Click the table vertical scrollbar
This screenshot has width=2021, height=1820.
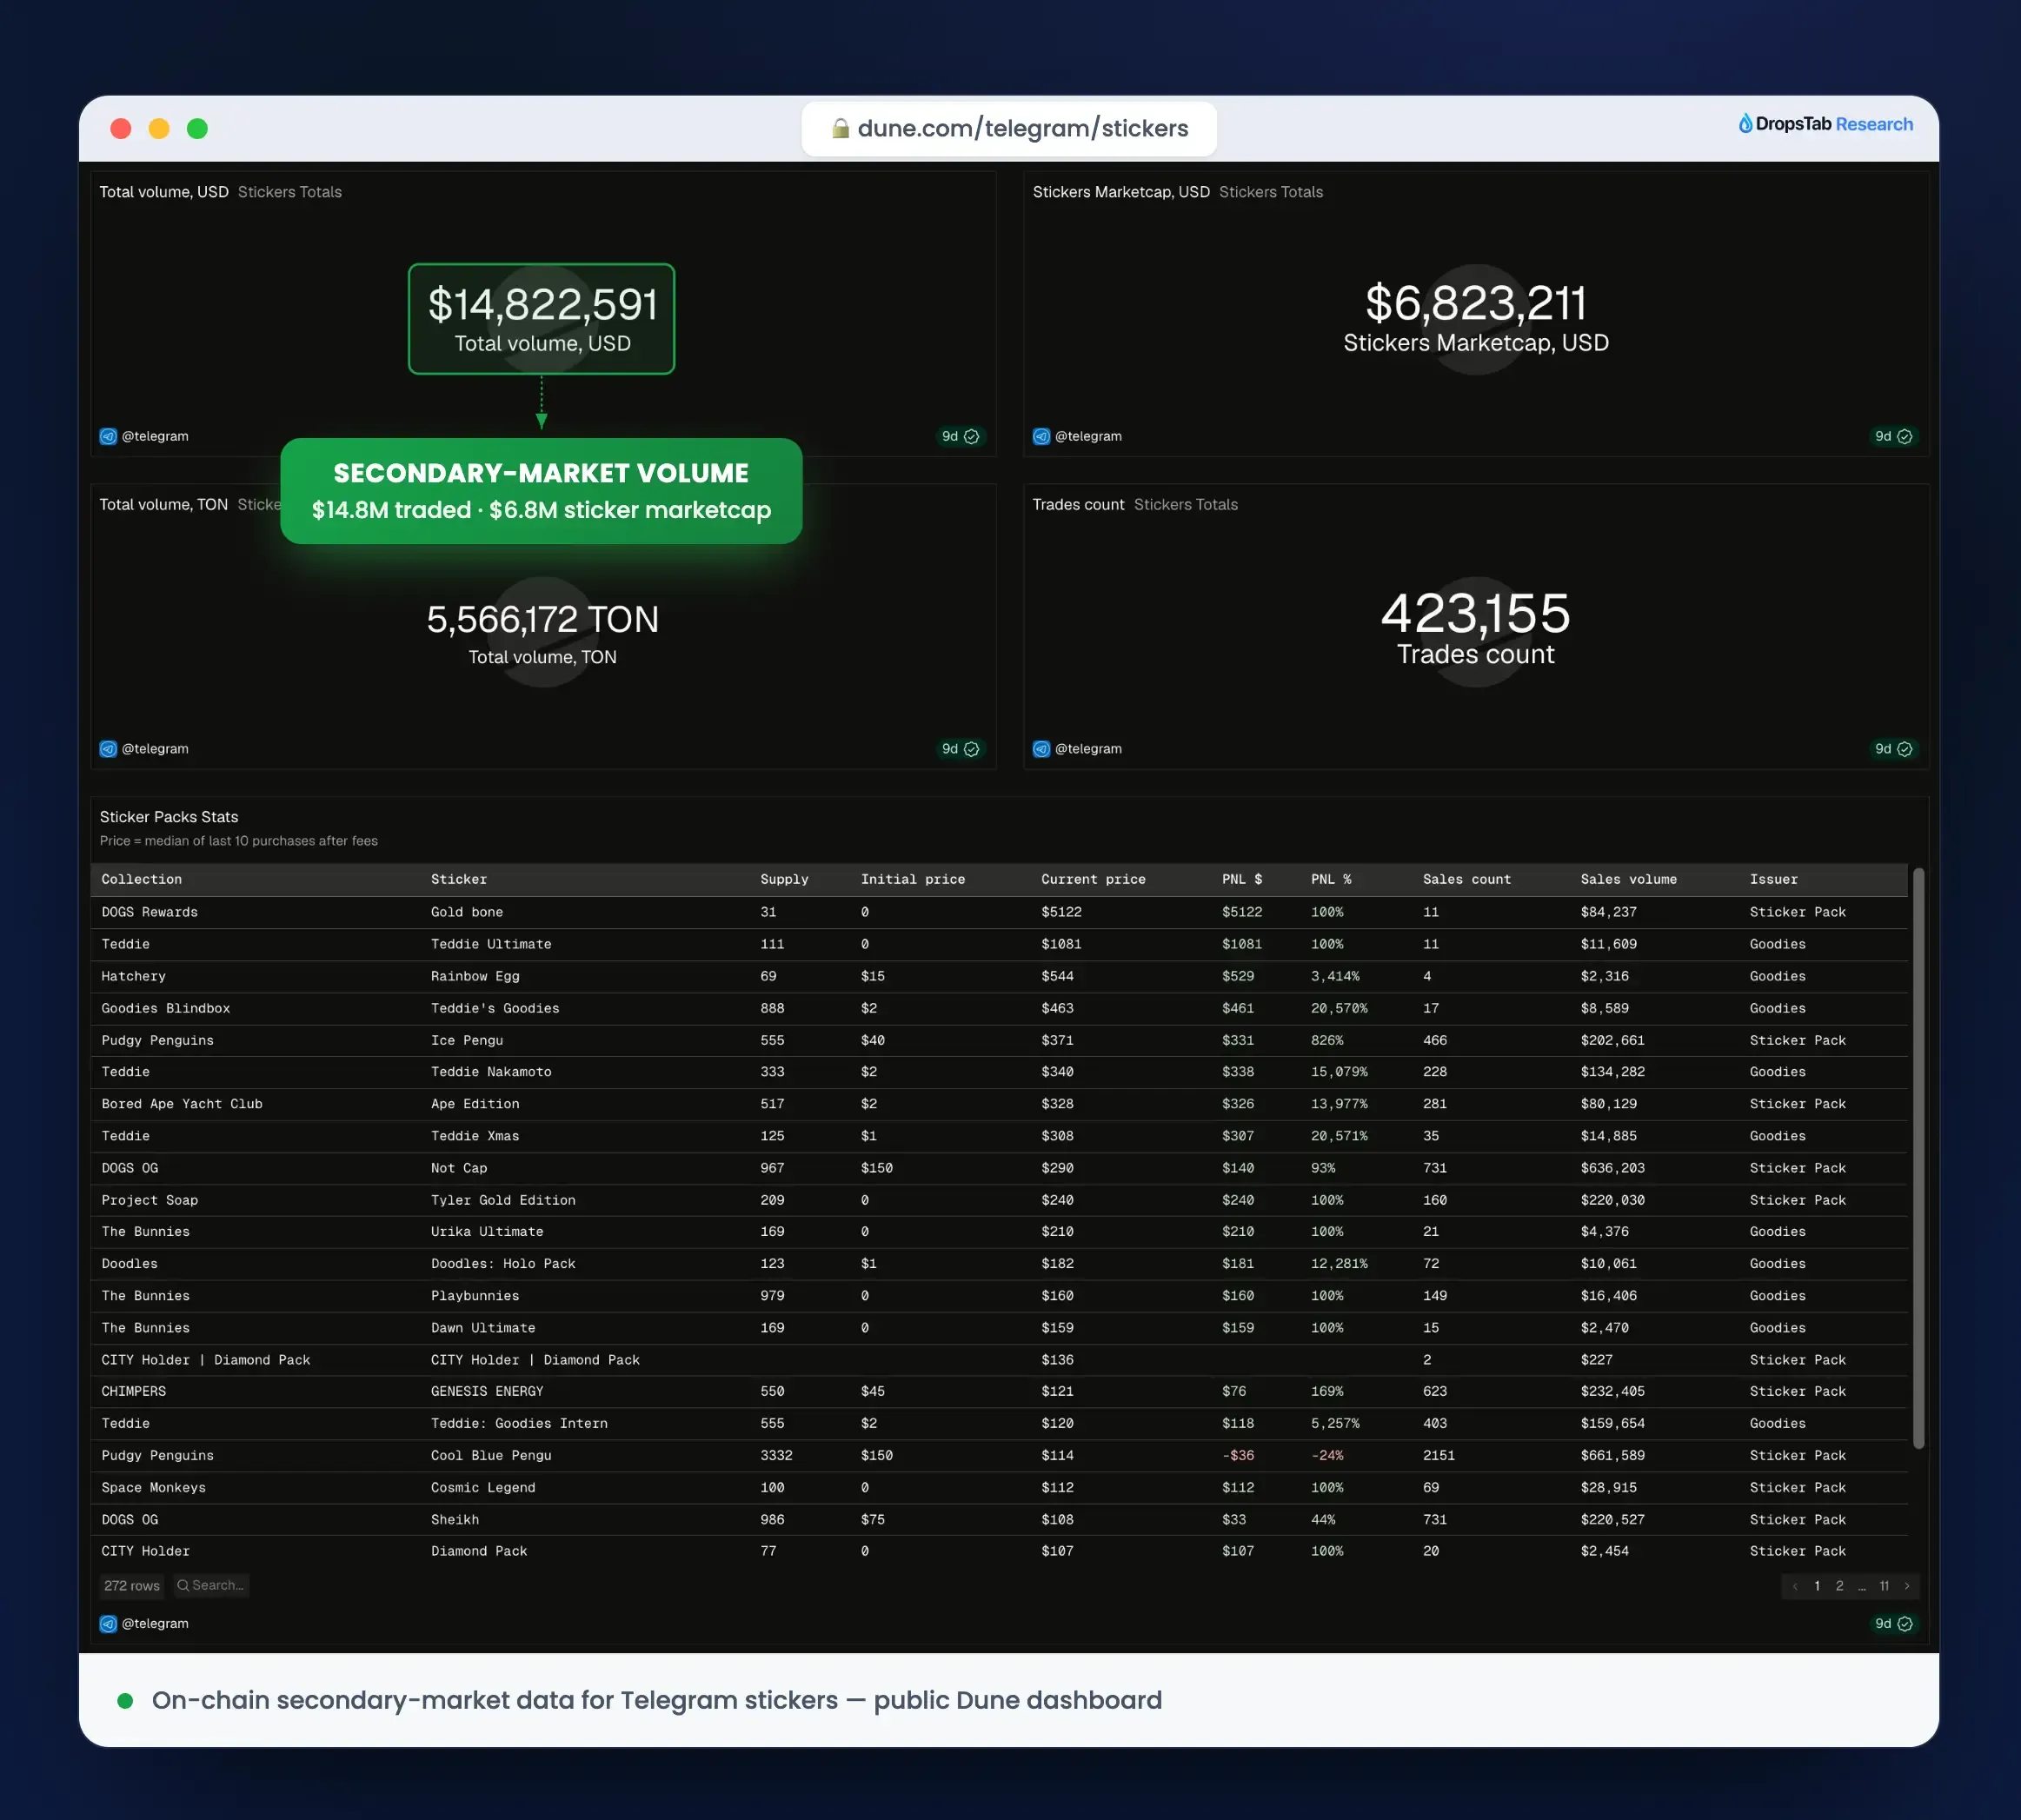(1918, 1158)
